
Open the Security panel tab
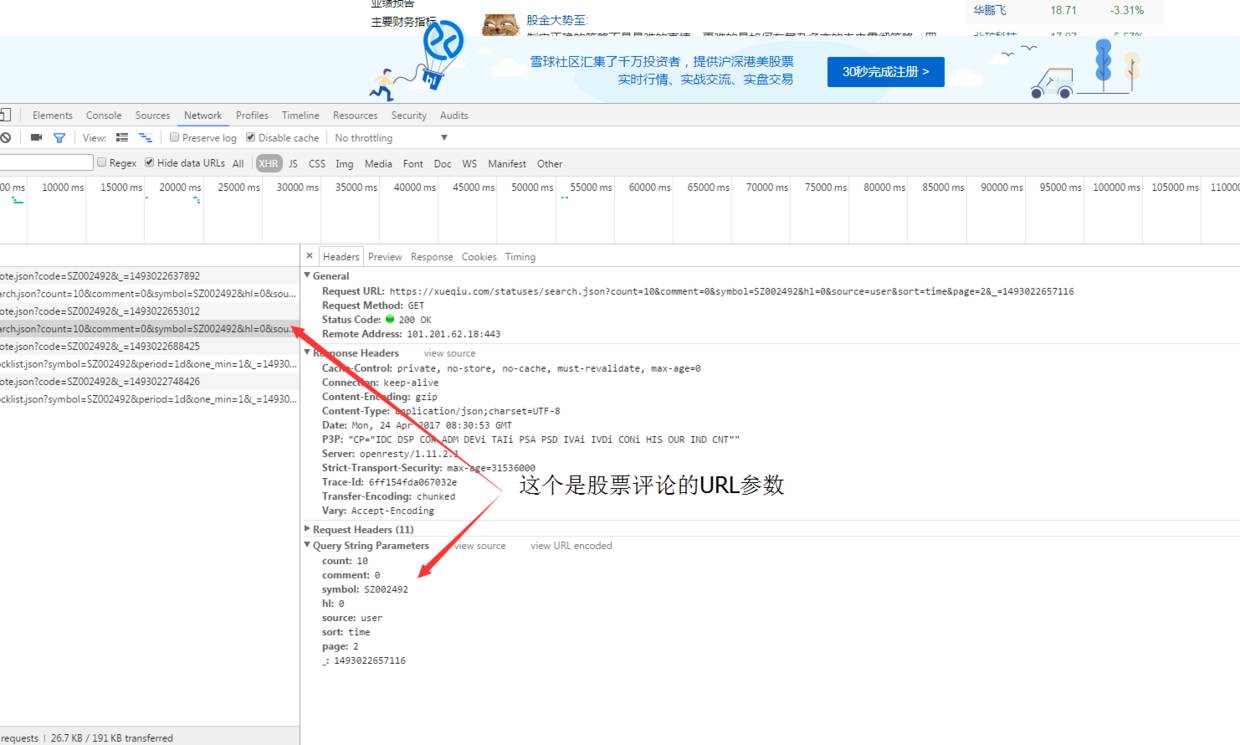(409, 115)
